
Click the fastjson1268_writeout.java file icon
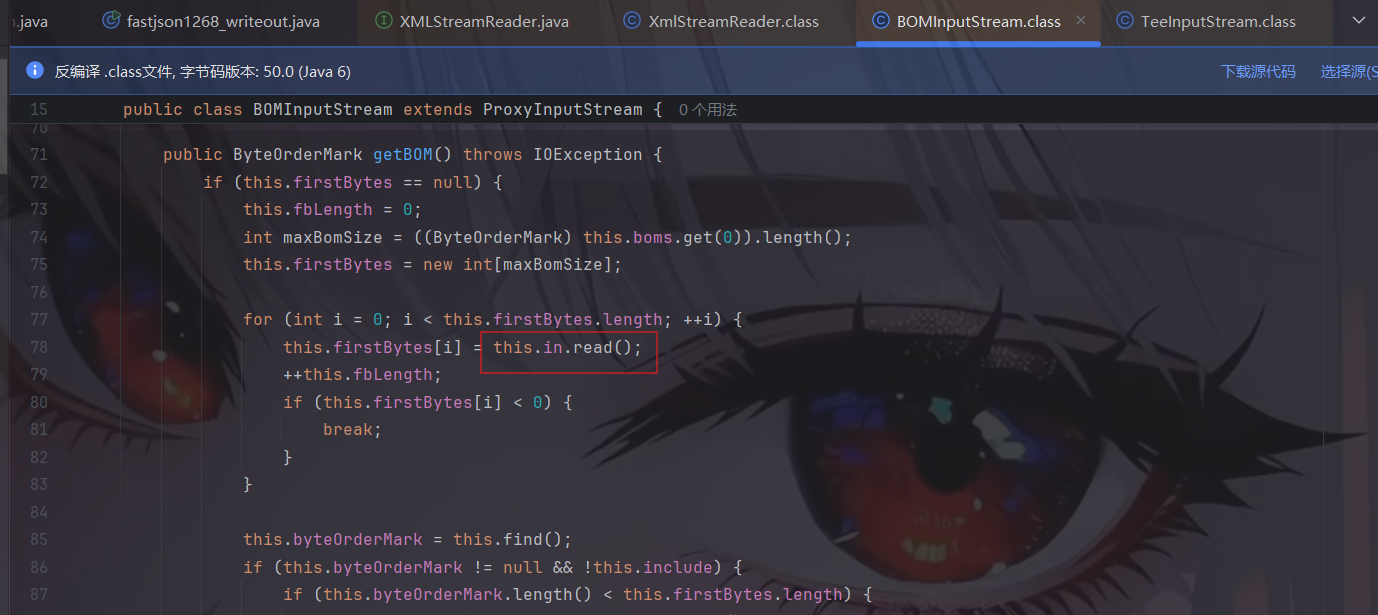tap(111, 21)
